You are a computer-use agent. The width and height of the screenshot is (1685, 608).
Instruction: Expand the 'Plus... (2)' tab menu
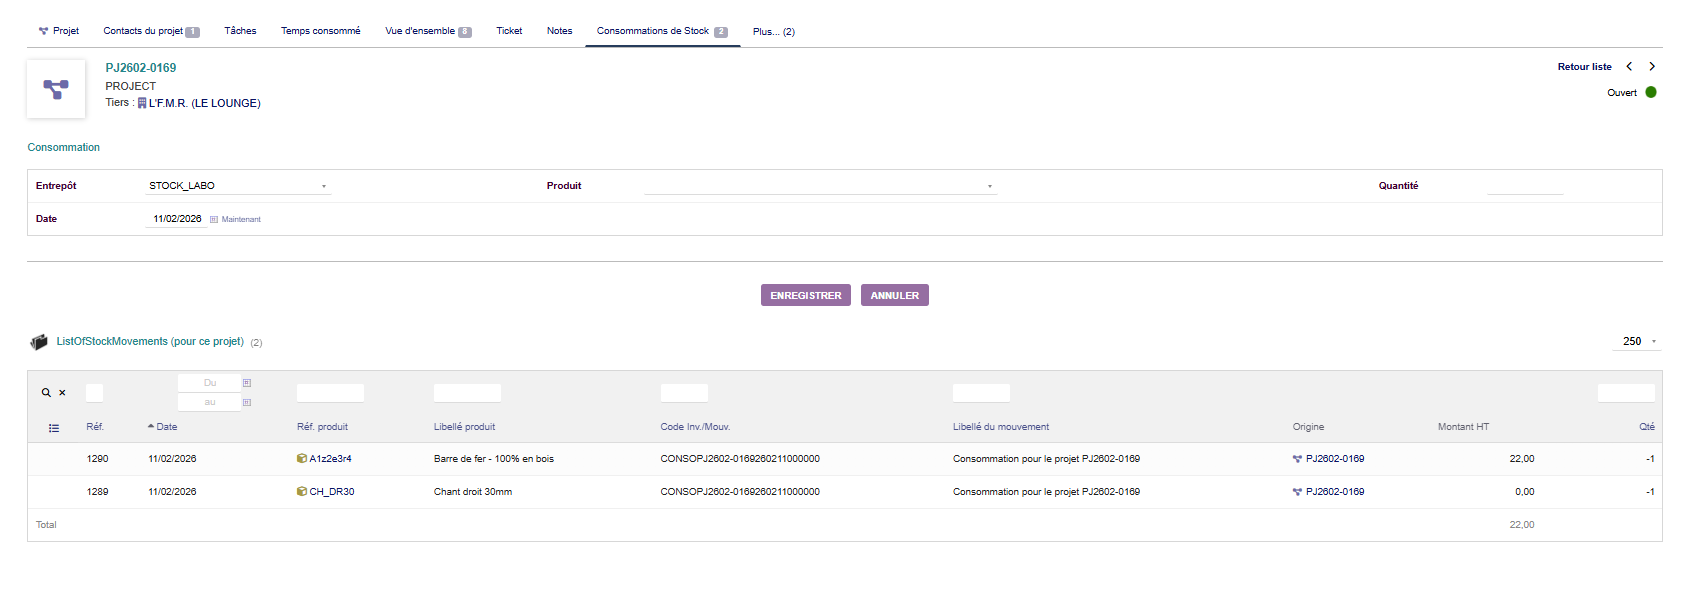773,32
